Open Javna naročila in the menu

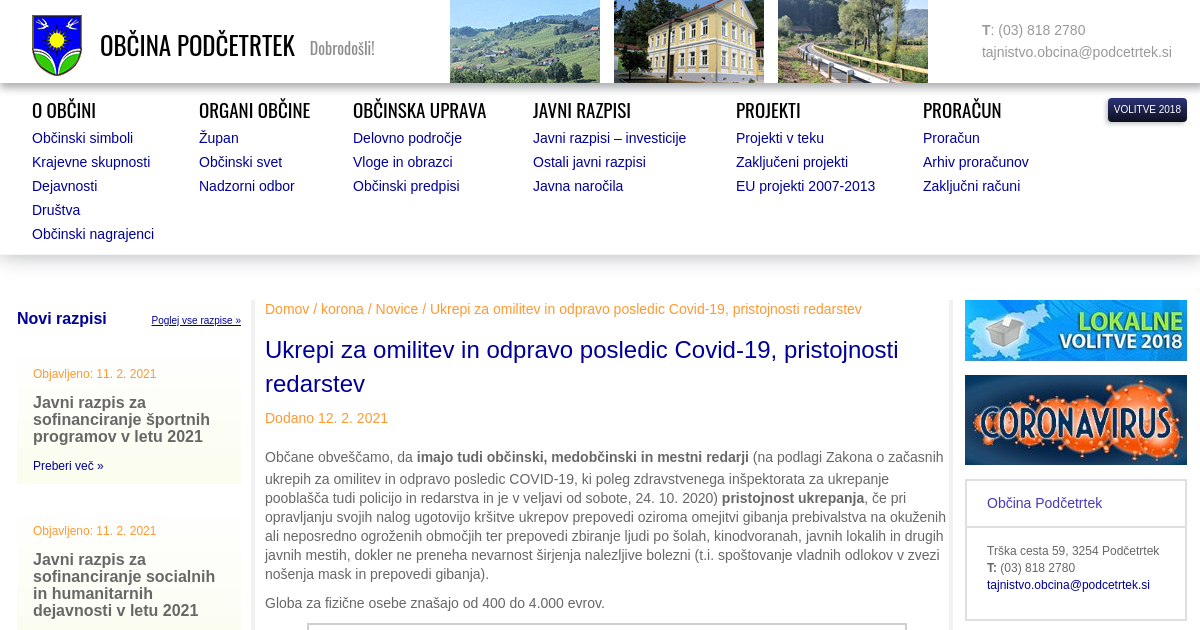577,186
